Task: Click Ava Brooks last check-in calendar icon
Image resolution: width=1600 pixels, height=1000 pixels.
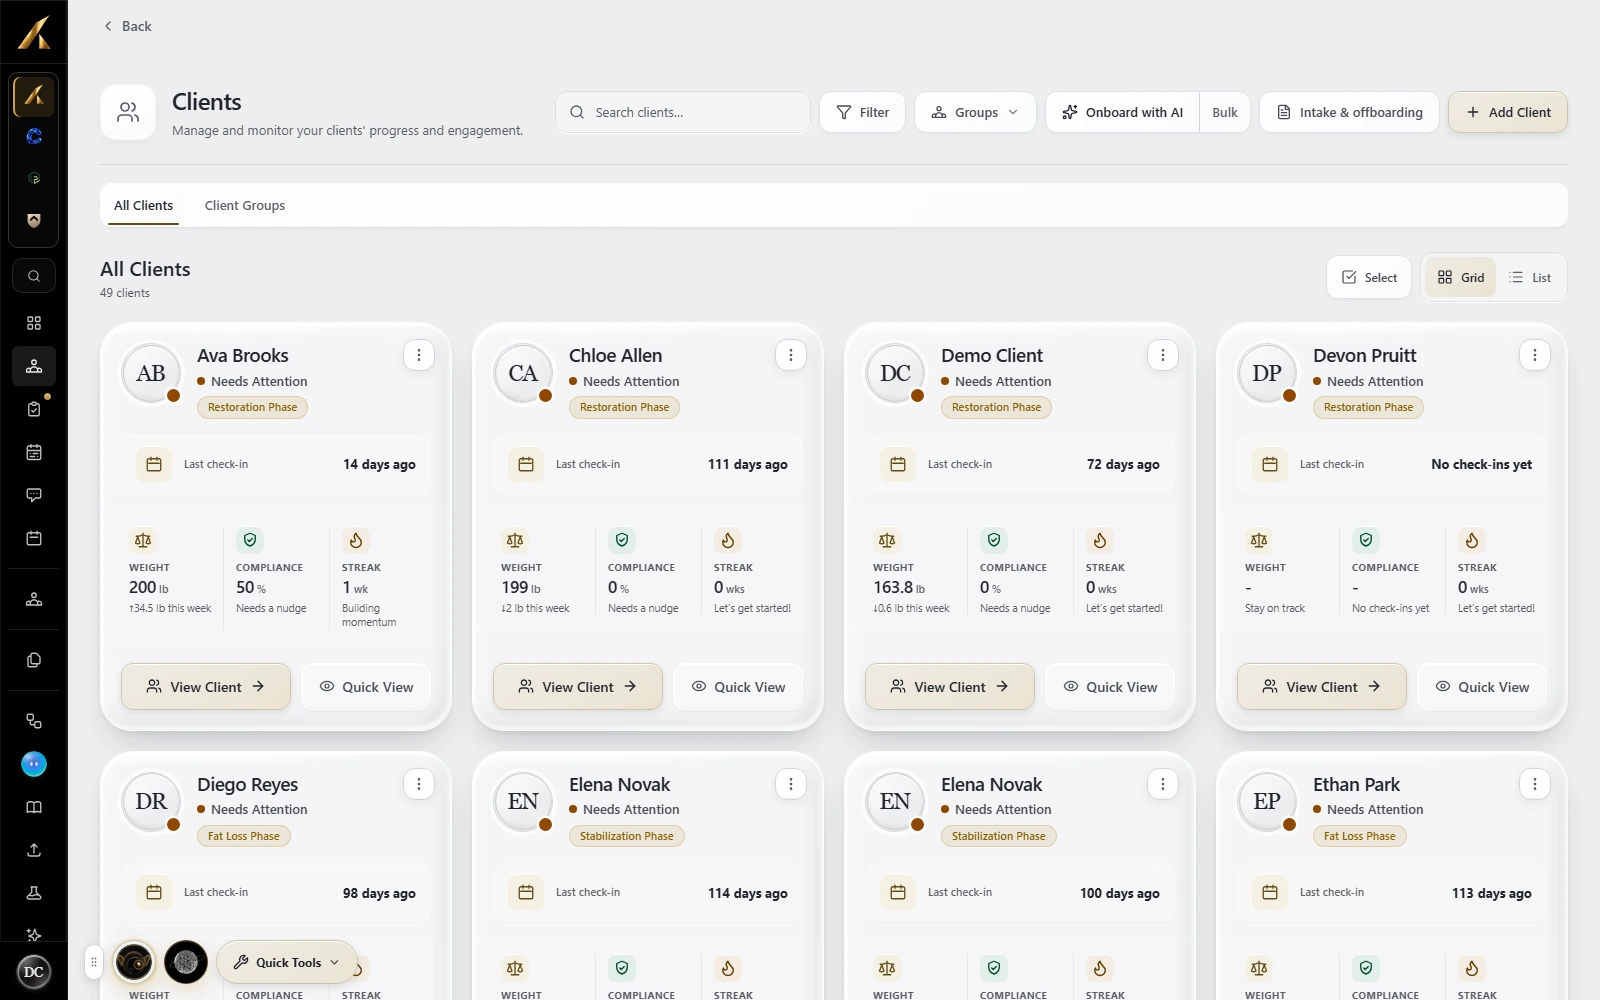Action: point(154,464)
